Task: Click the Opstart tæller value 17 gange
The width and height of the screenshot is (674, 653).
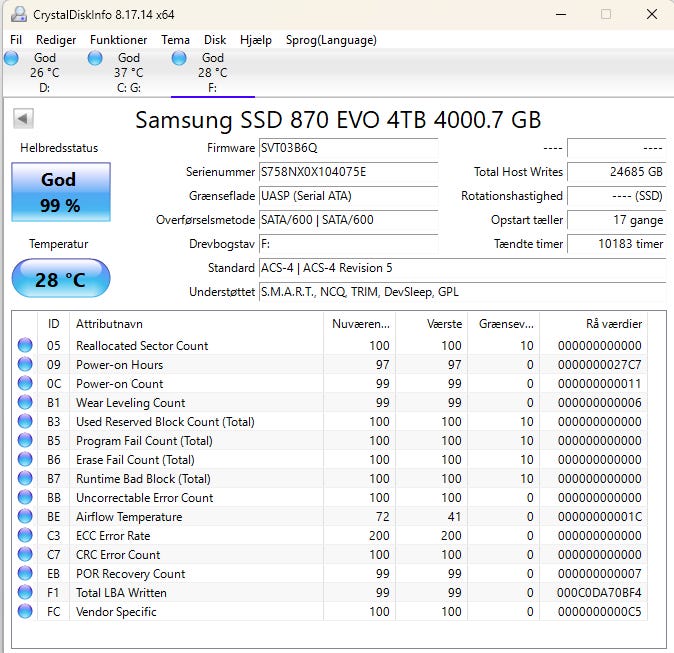Action: pyautogui.click(x=617, y=220)
